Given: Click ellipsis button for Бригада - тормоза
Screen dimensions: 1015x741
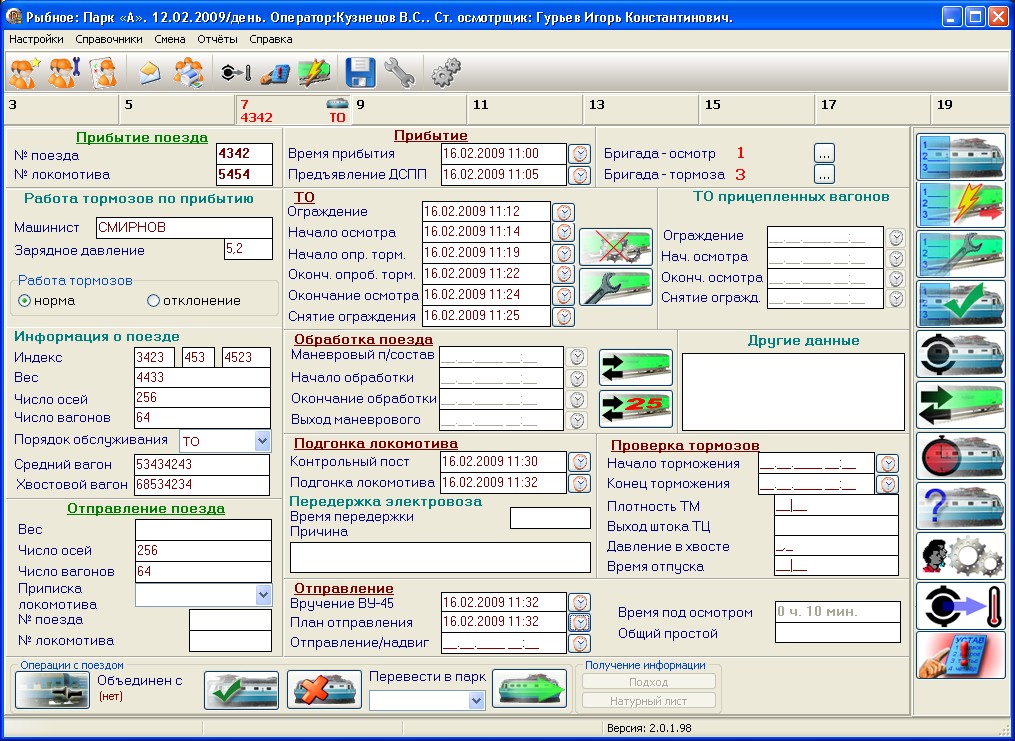Looking at the screenshot, I should (823, 174).
